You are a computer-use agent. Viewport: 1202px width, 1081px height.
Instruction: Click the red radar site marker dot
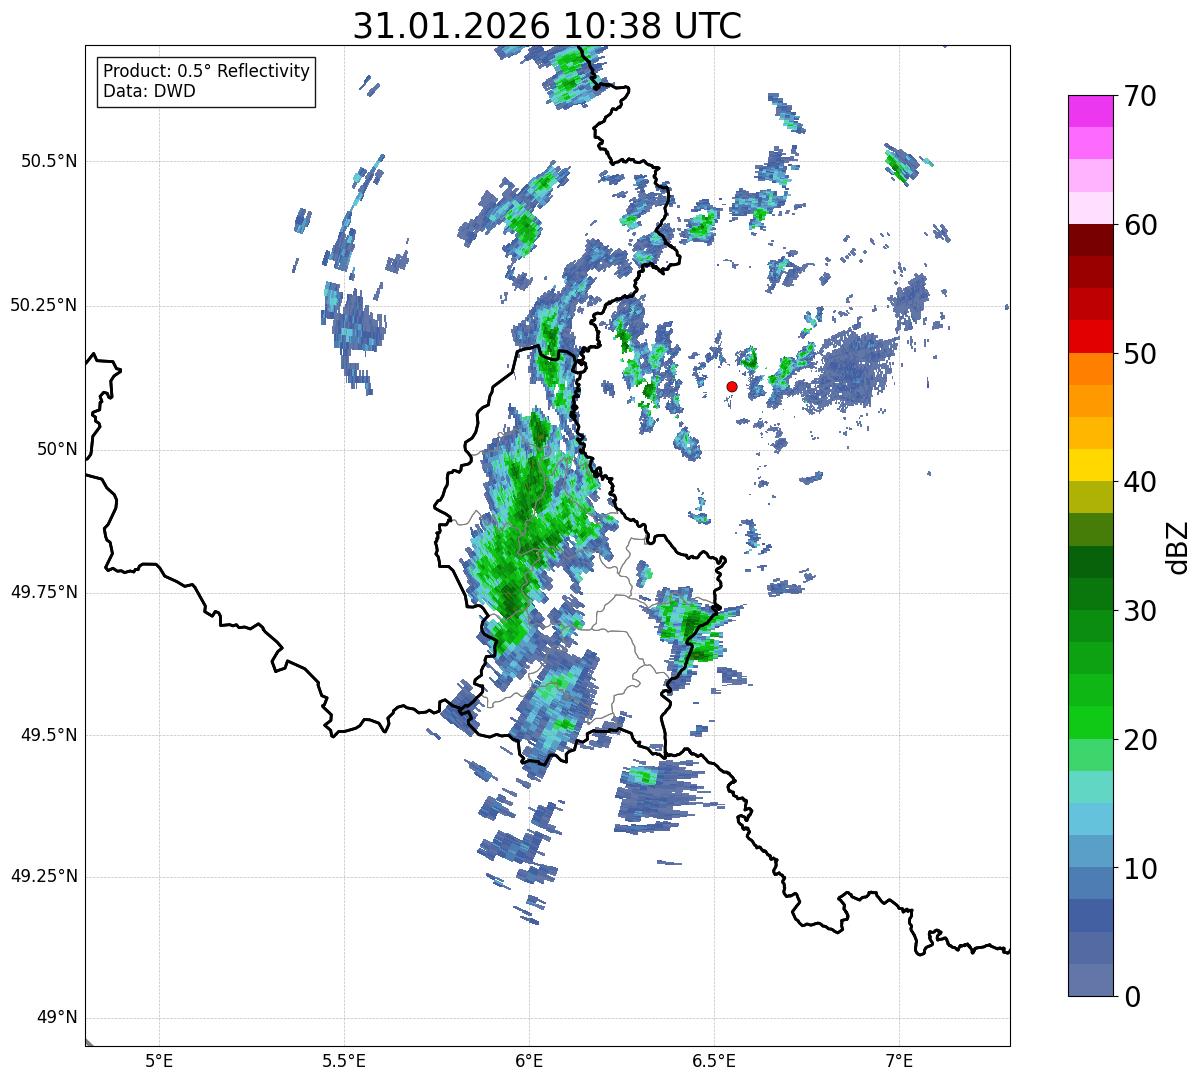coord(732,386)
